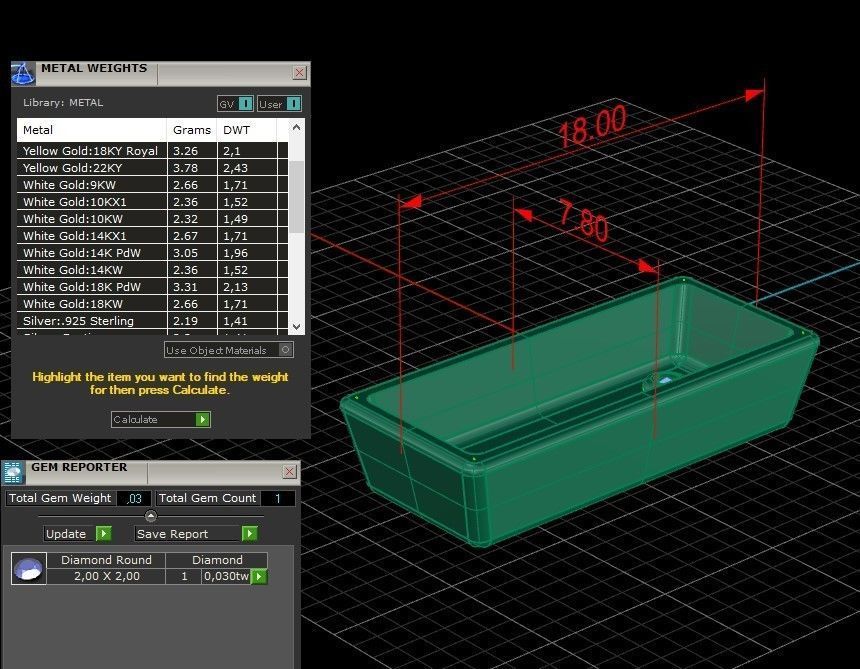Select White Gold:18K PdW row

152,287
